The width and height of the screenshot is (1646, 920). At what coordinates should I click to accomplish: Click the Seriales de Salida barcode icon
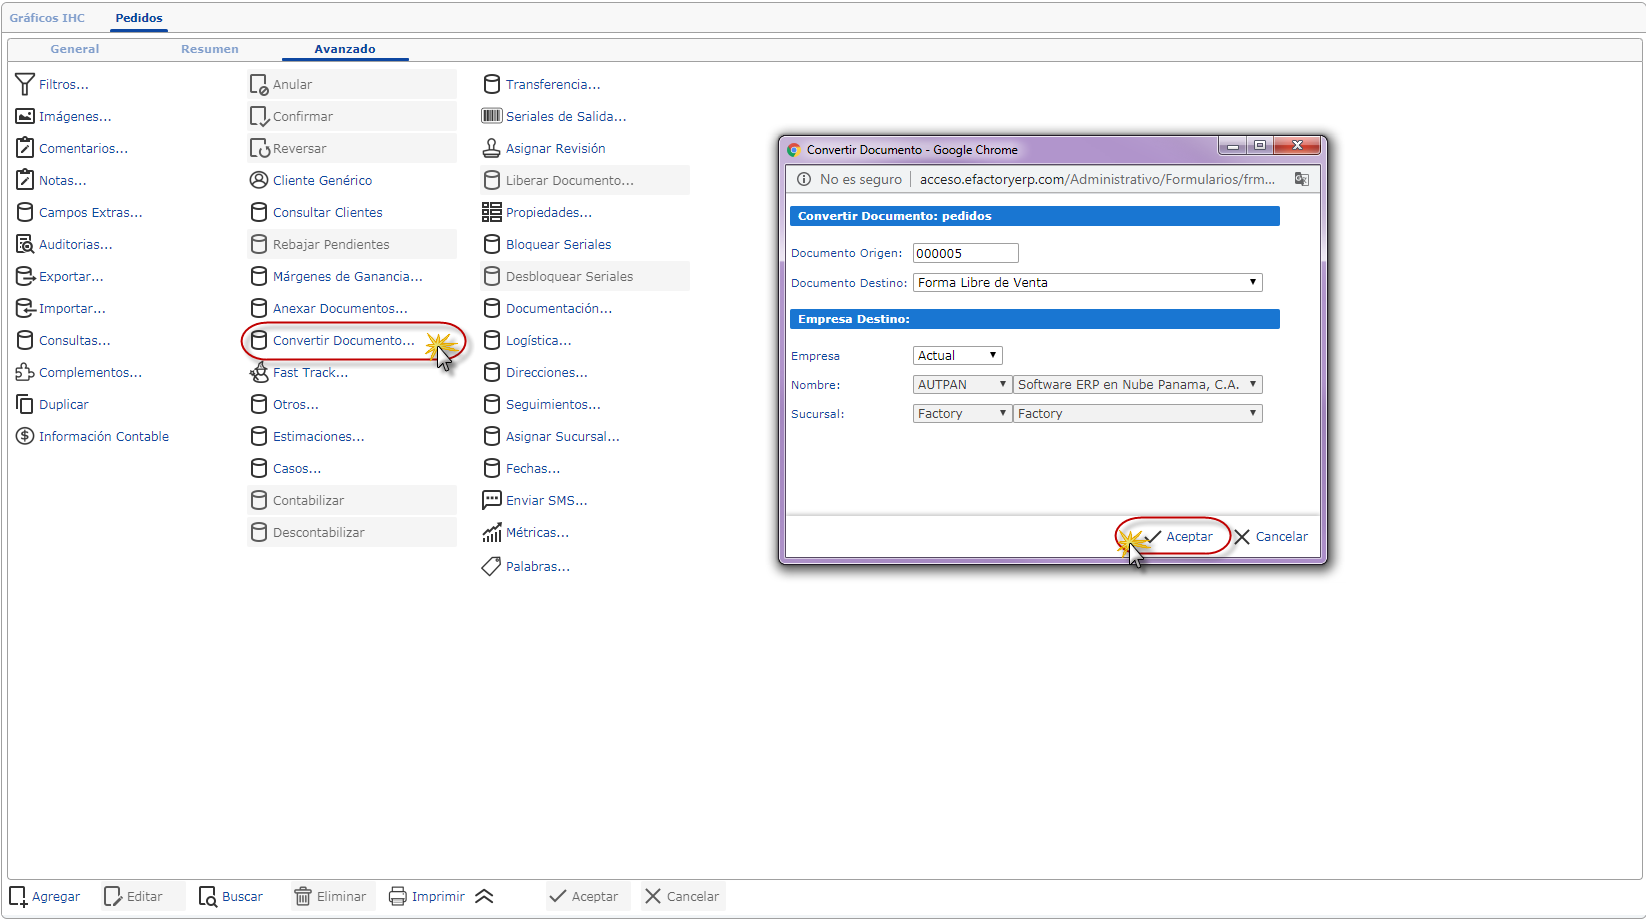[491, 116]
